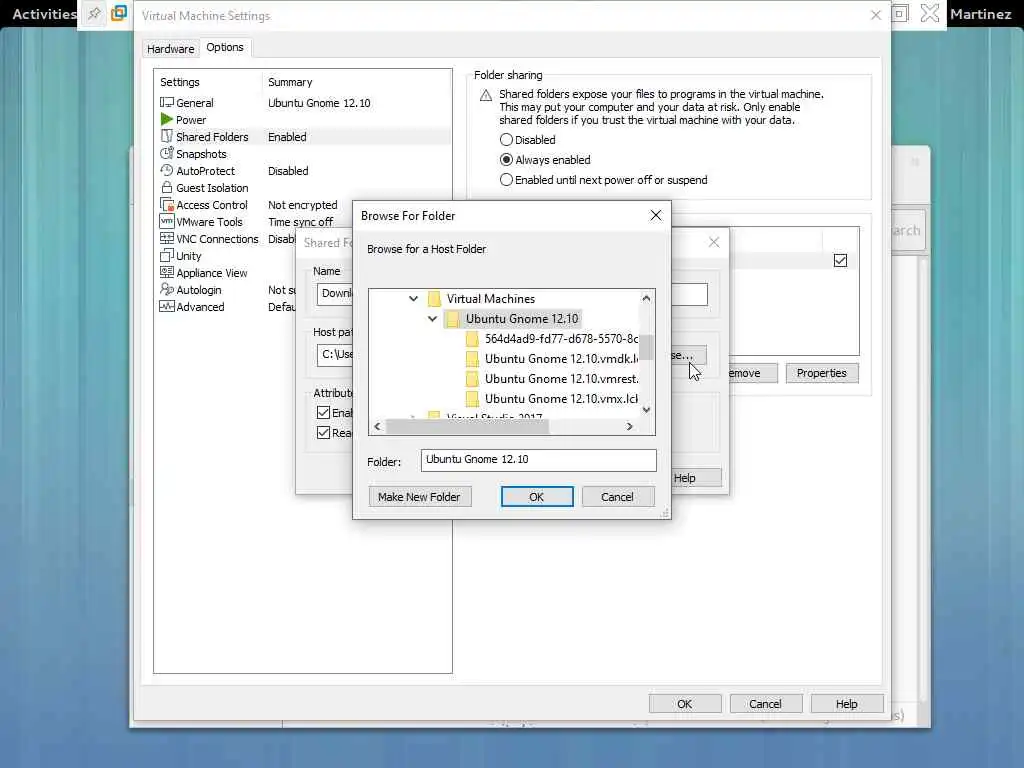Click the Ubuntu Gnome 12.10.vmx.lck folder icon
Viewport: 1024px width, 768px height.
pyautogui.click(x=472, y=399)
